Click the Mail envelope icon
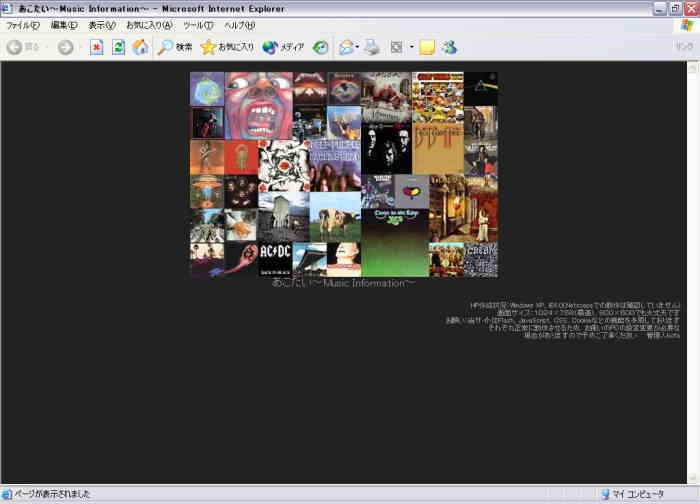Screen dimensions: 700x504 tap(346, 47)
